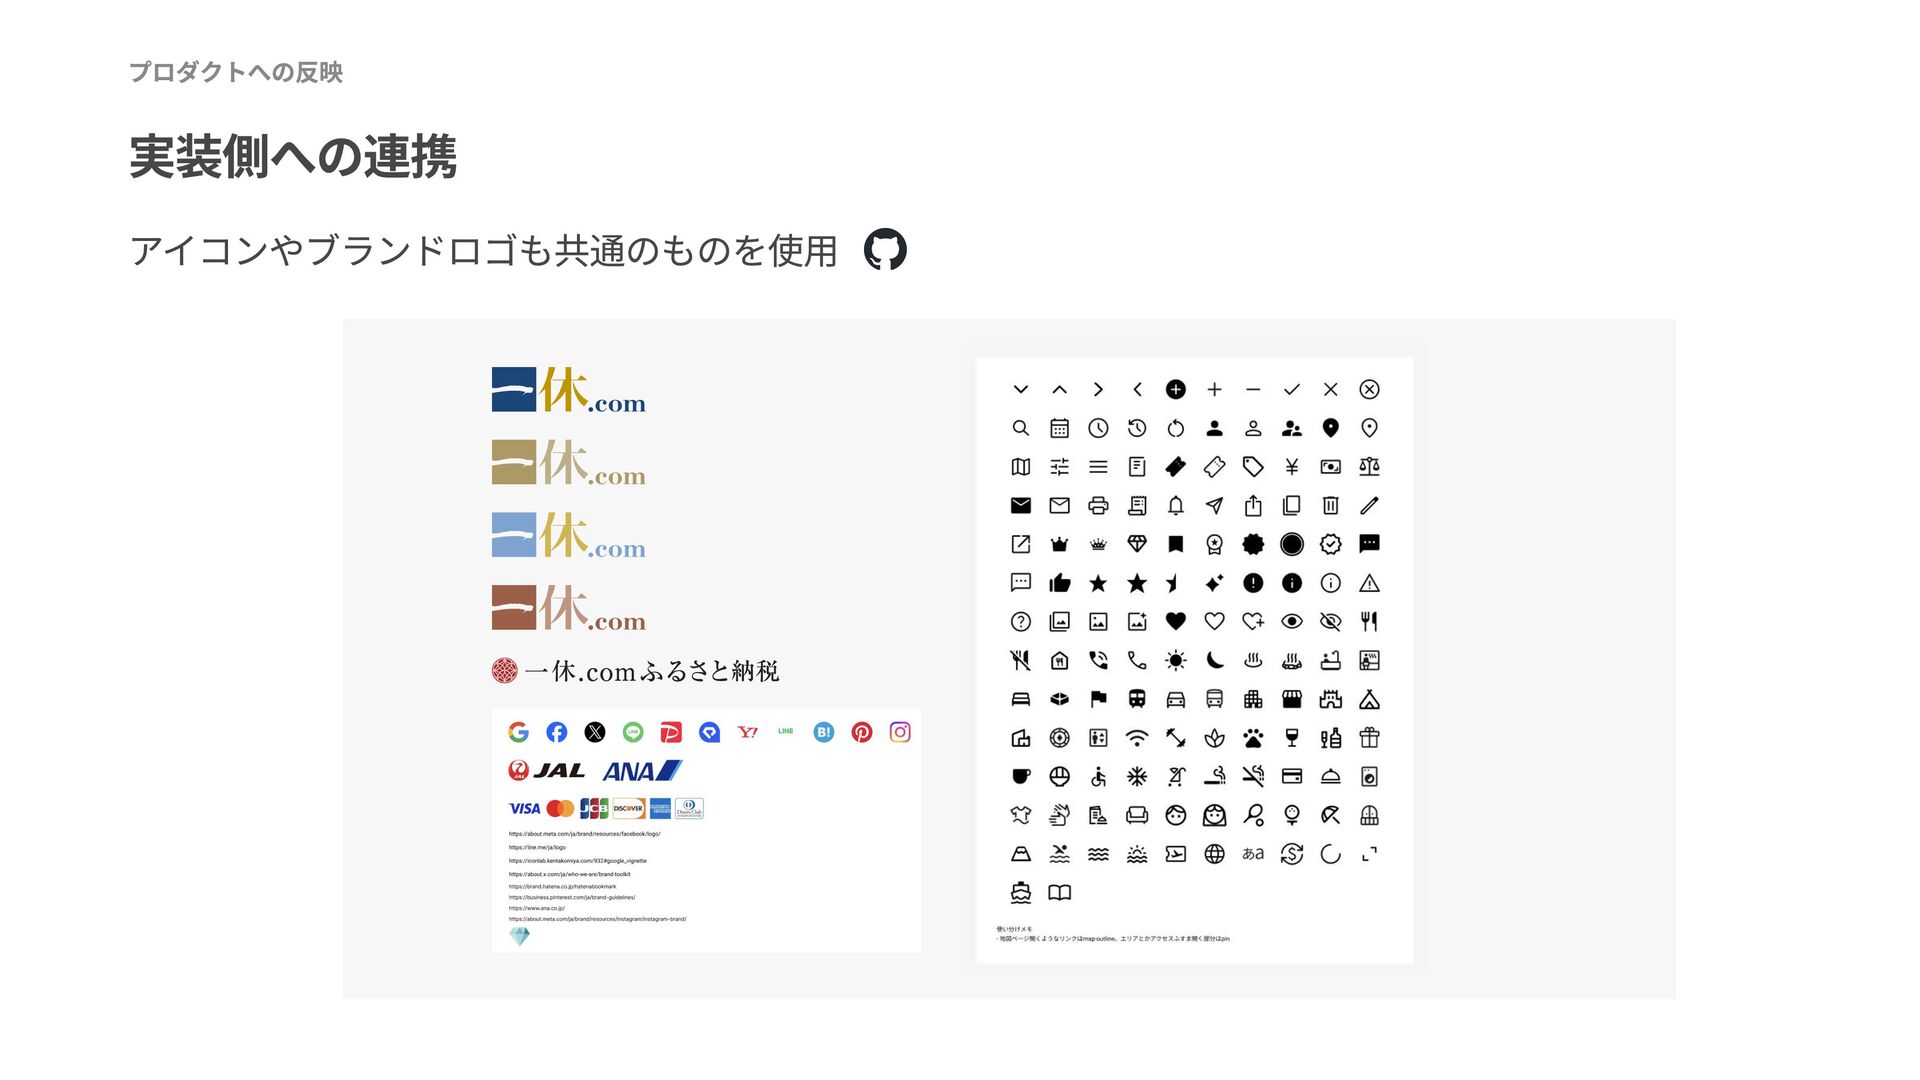Select the あa language icon
The width and height of the screenshot is (1920, 1080).
point(1253,854)
